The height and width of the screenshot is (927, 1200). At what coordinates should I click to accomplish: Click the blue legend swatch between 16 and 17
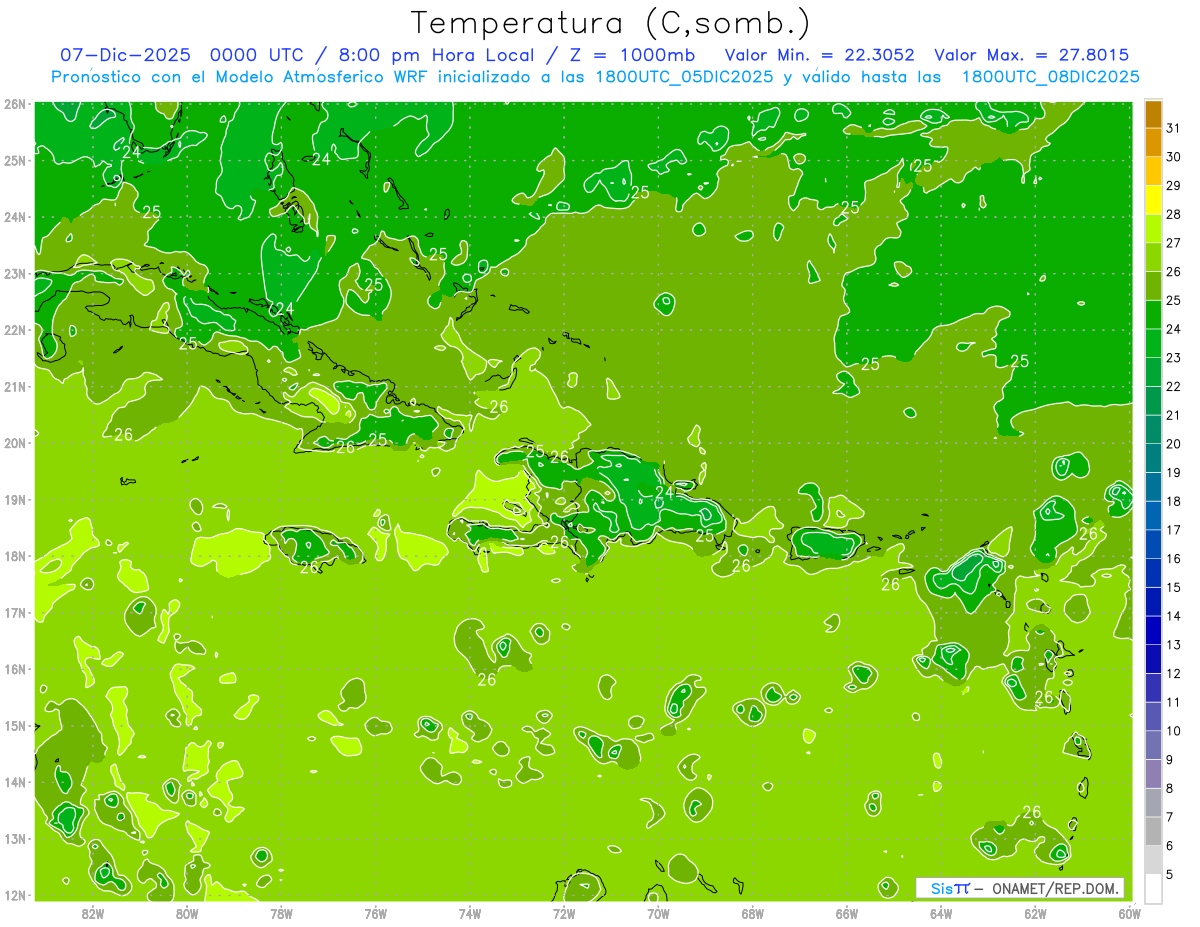(1153, 544)
